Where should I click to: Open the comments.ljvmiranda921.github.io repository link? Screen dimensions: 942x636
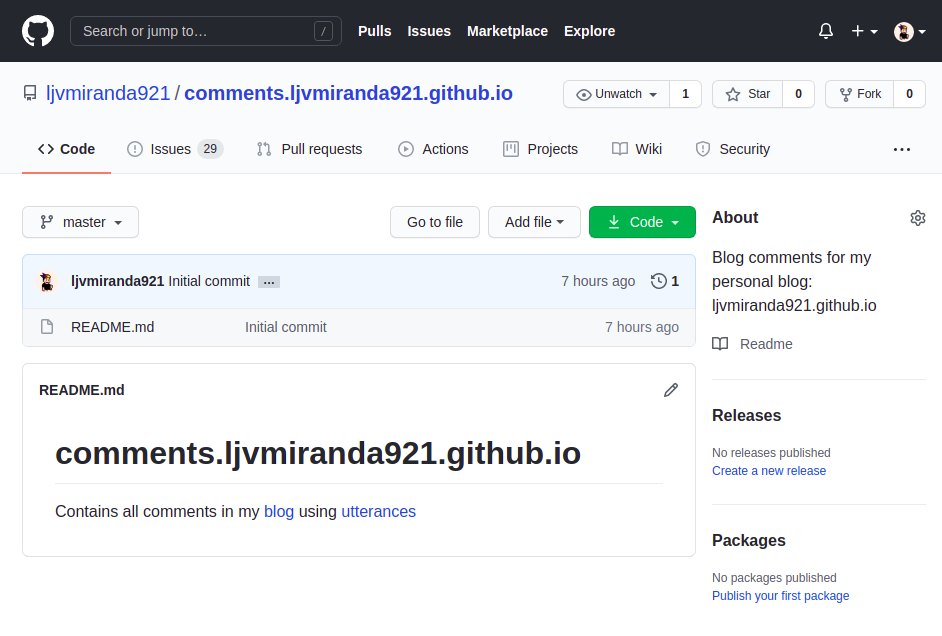click(x=348, y=94)
